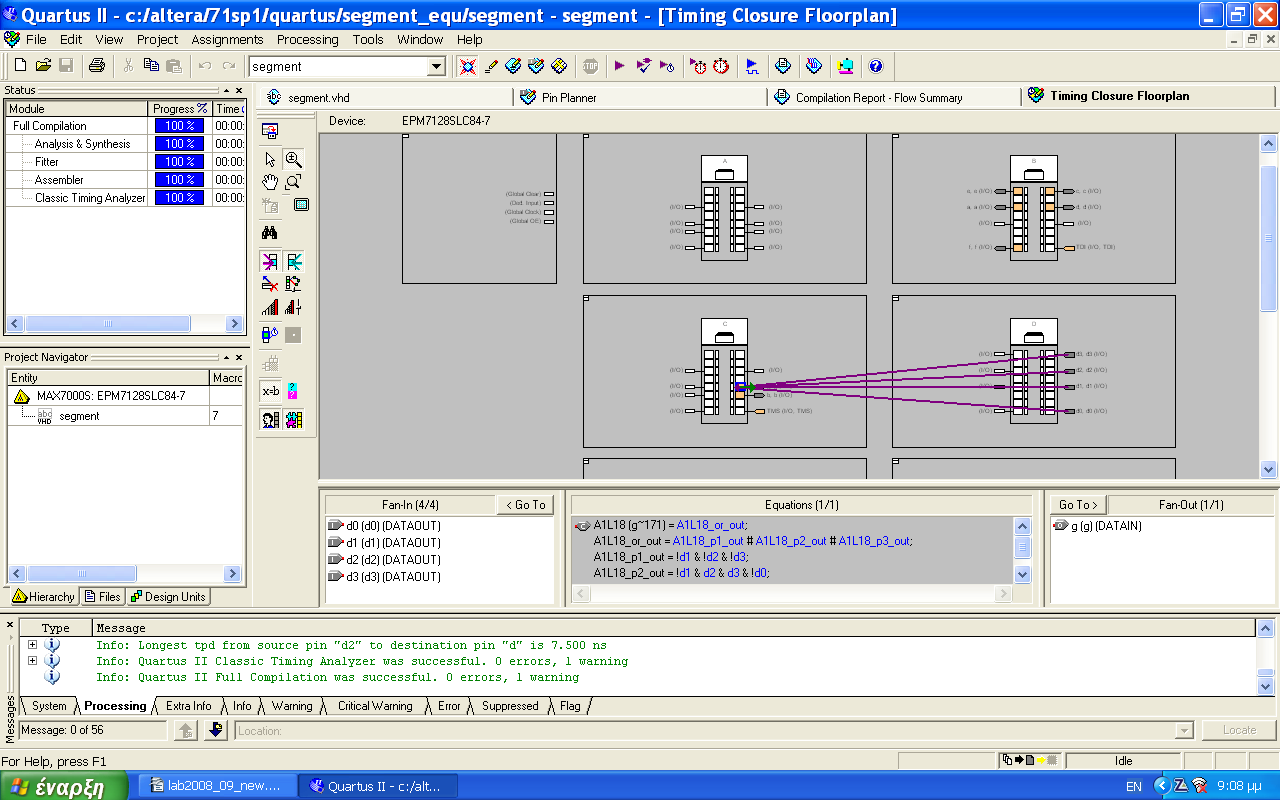Open the Programmer toolbar icon

(845, 66)
